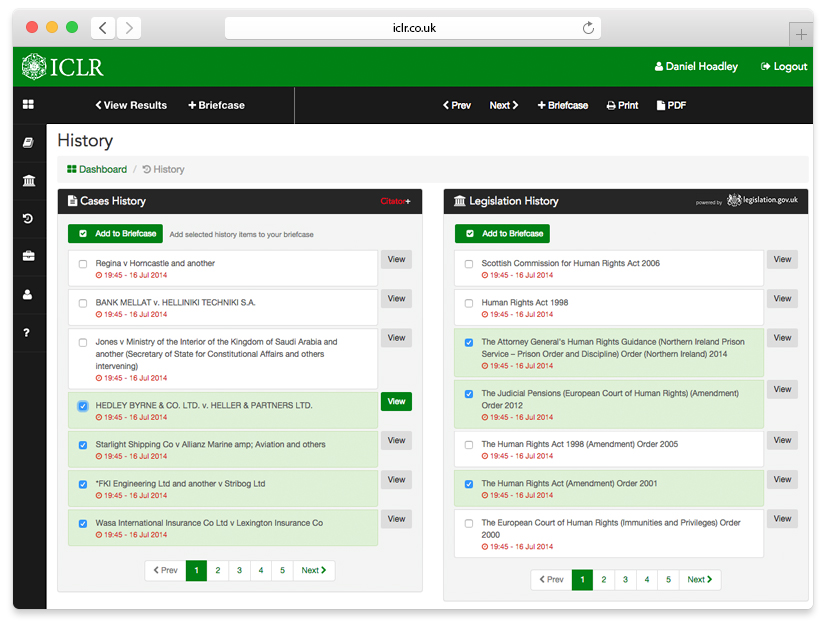Click View Results in the top bar

click(131, 105)
